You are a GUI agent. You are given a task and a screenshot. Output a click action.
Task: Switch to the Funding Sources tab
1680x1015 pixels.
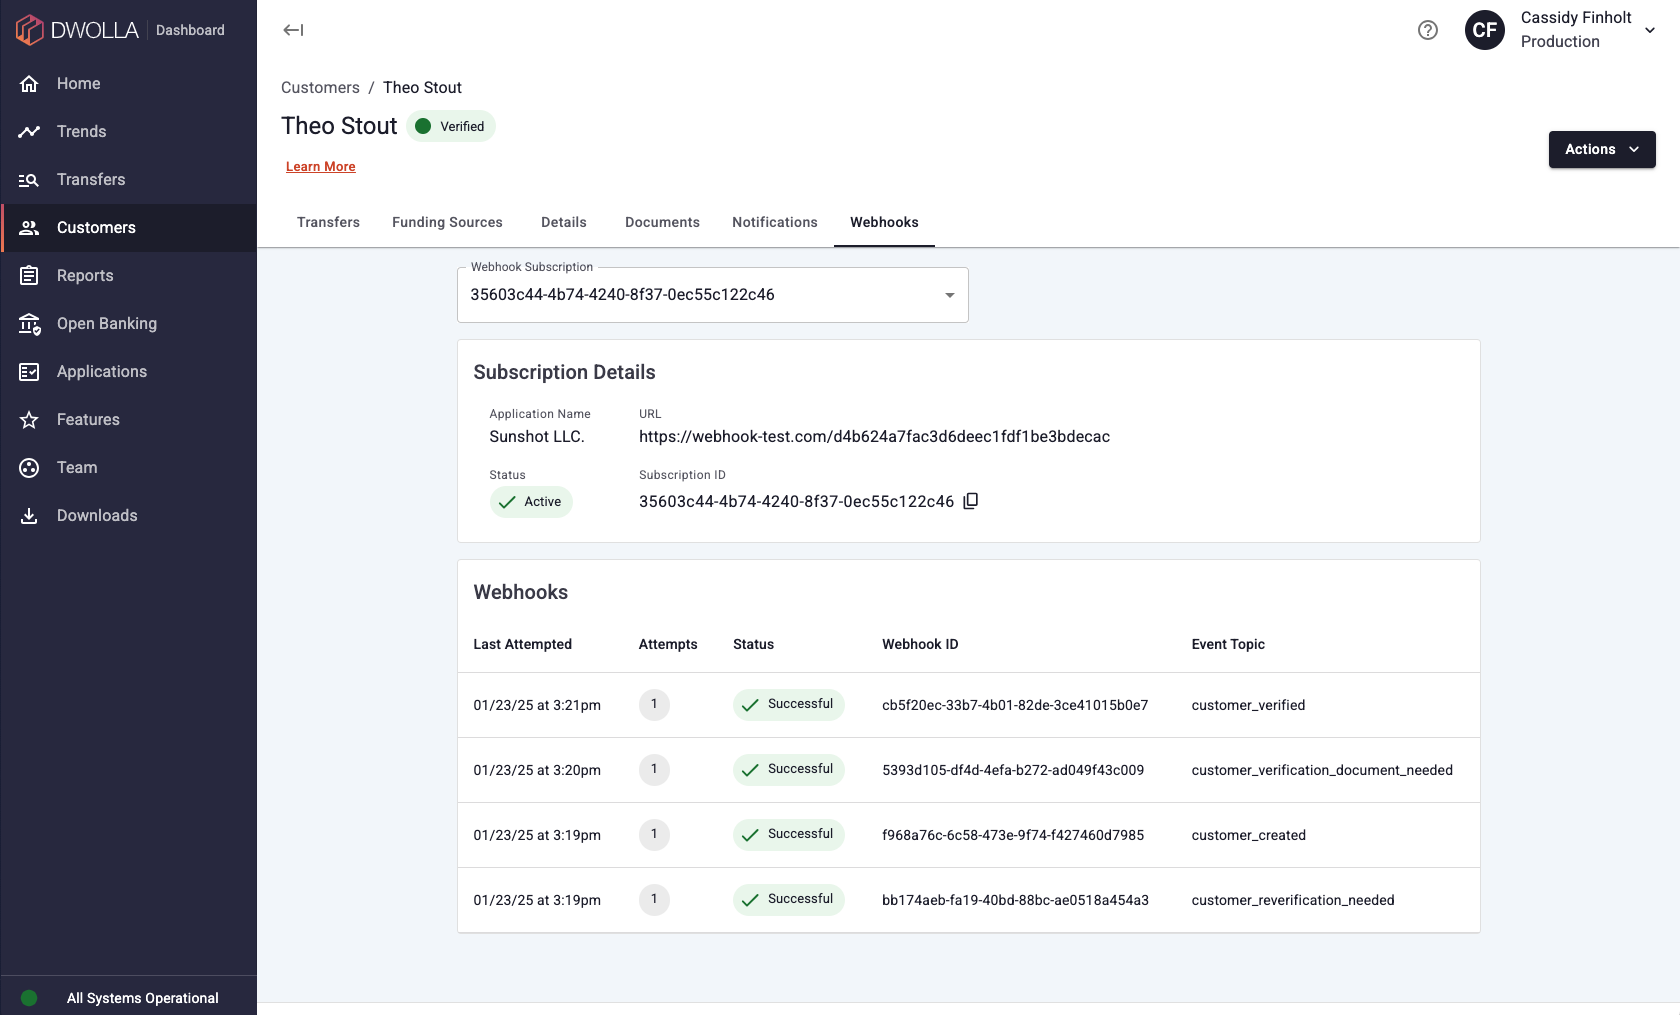447,222
